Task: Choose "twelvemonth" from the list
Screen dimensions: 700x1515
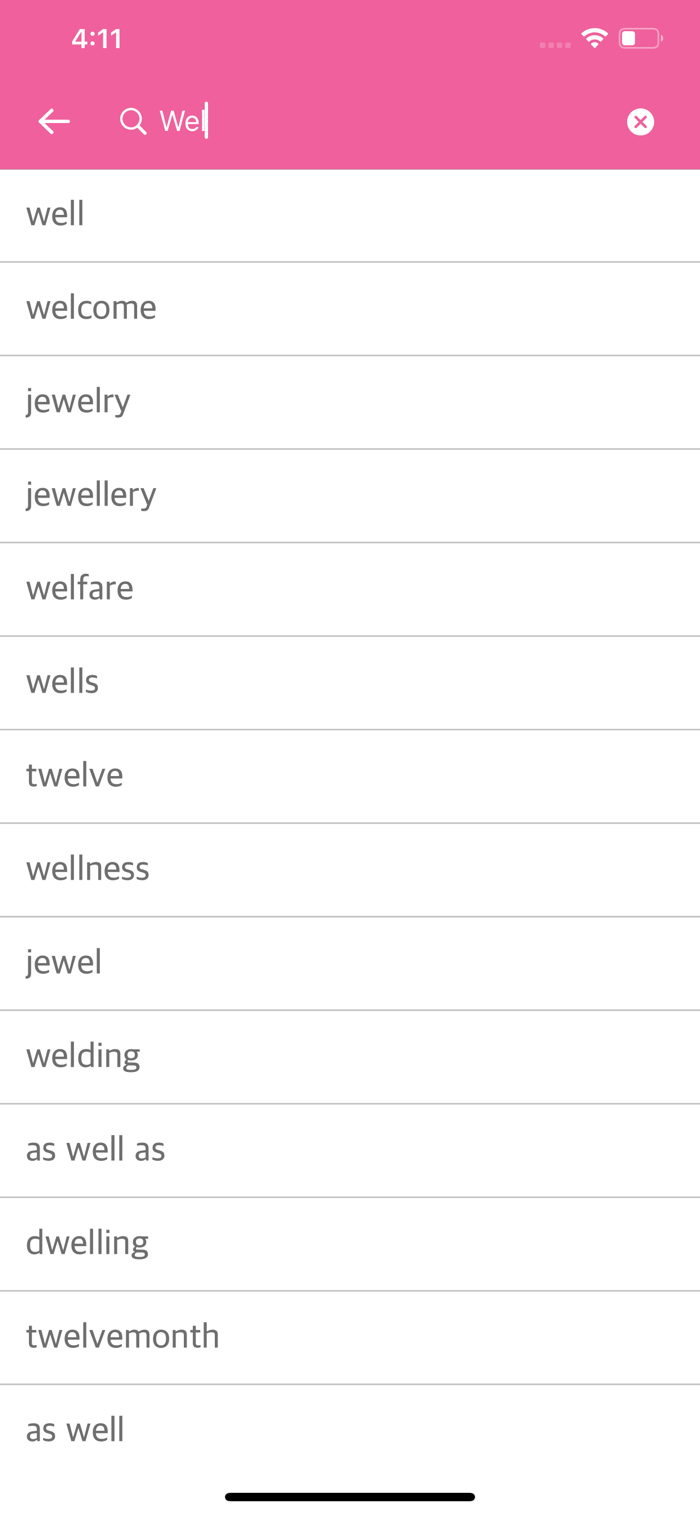Action: (x=350, y=1337)
